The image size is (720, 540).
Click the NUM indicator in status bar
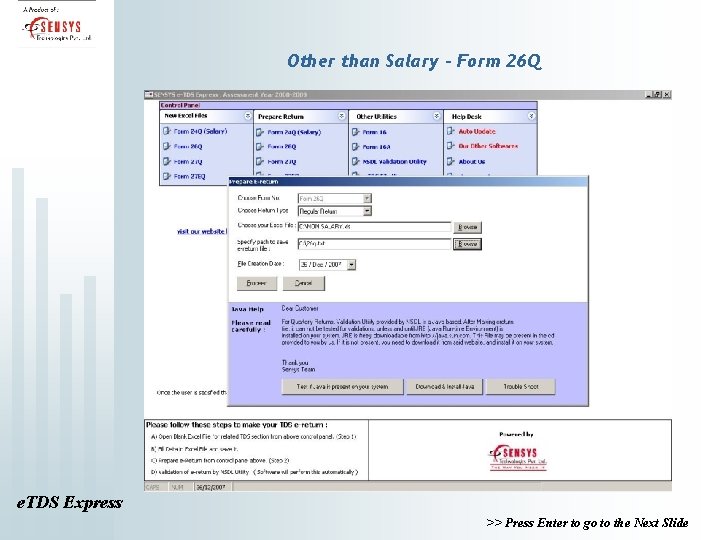click(178, 487)
